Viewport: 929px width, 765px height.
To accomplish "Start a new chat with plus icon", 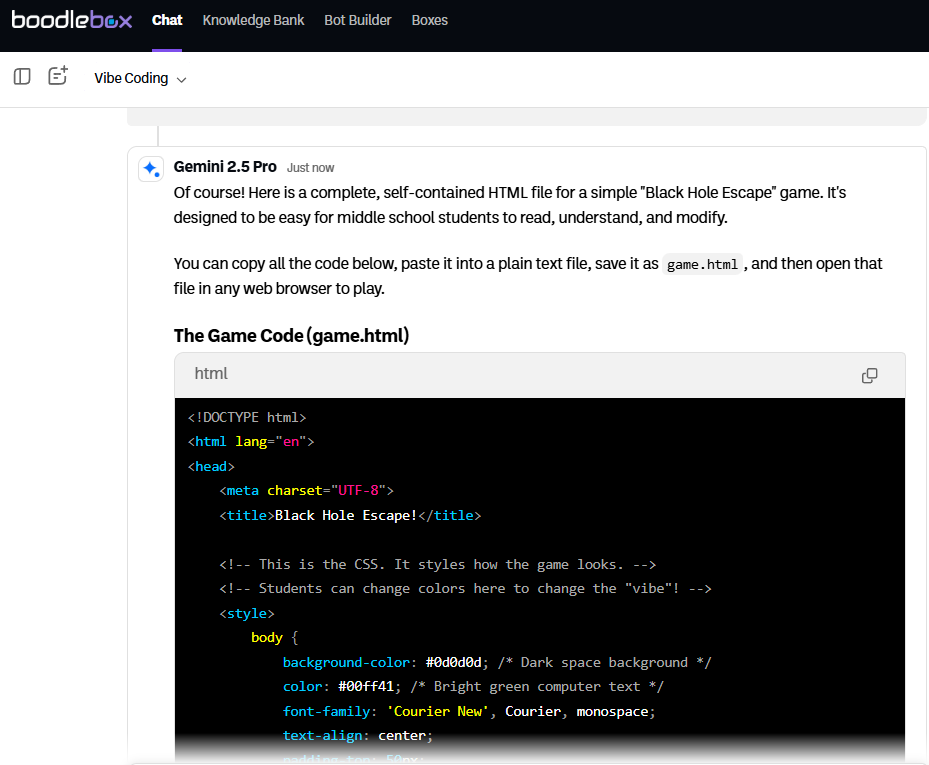I will pos(58,76).
